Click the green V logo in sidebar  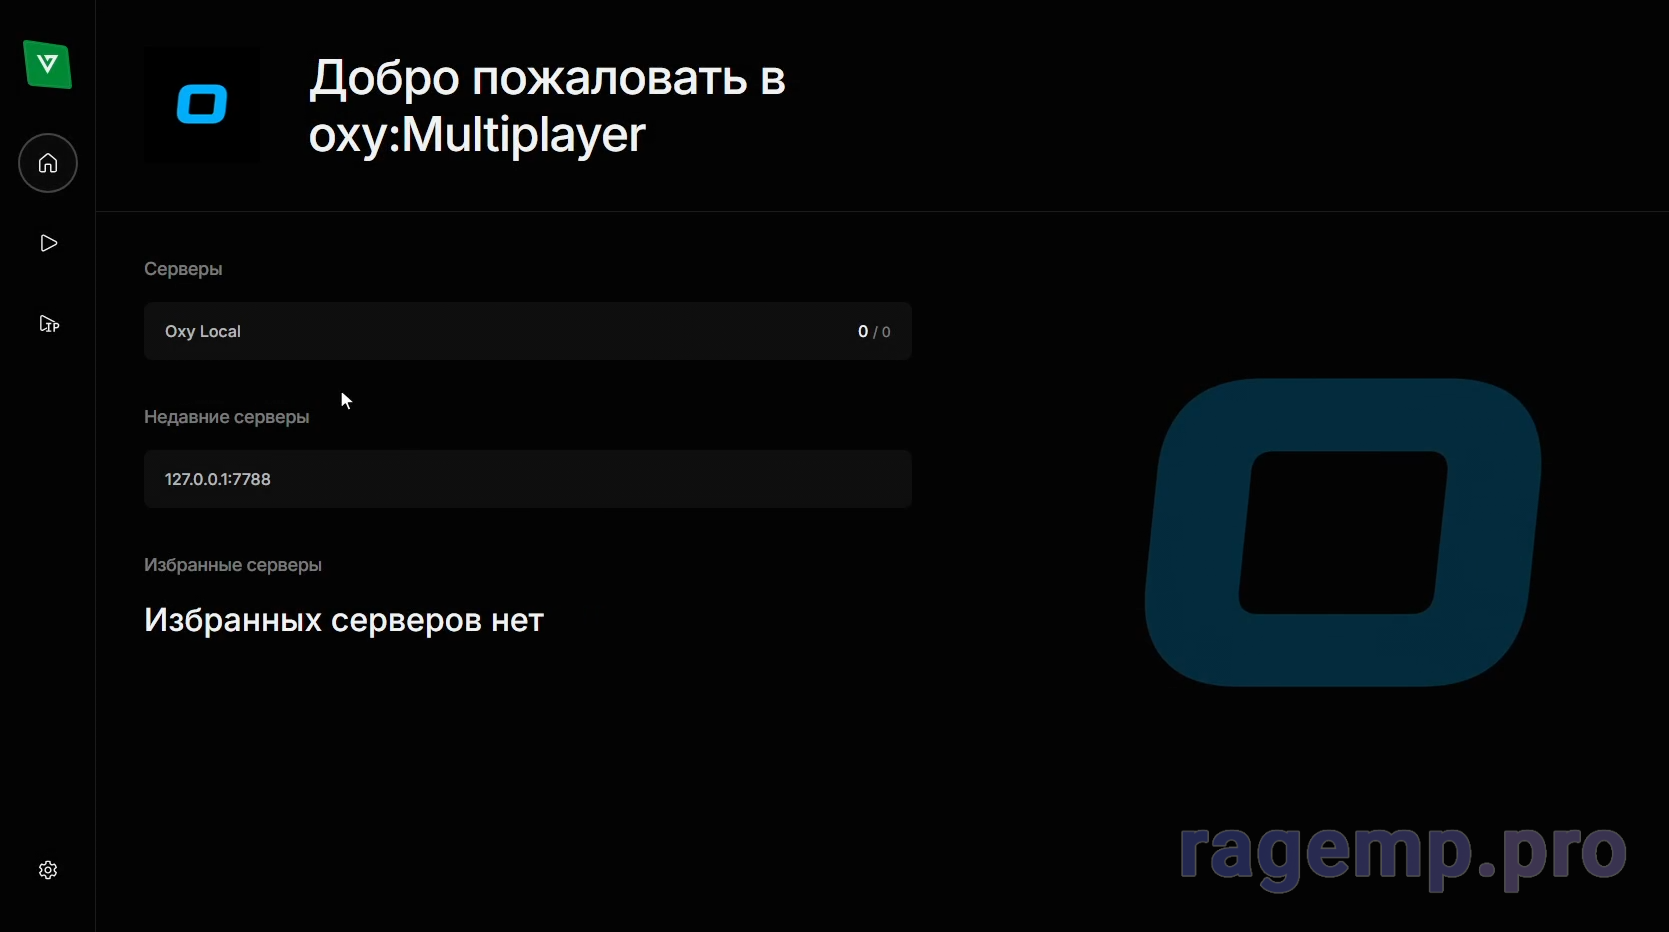tap(48, 65)
